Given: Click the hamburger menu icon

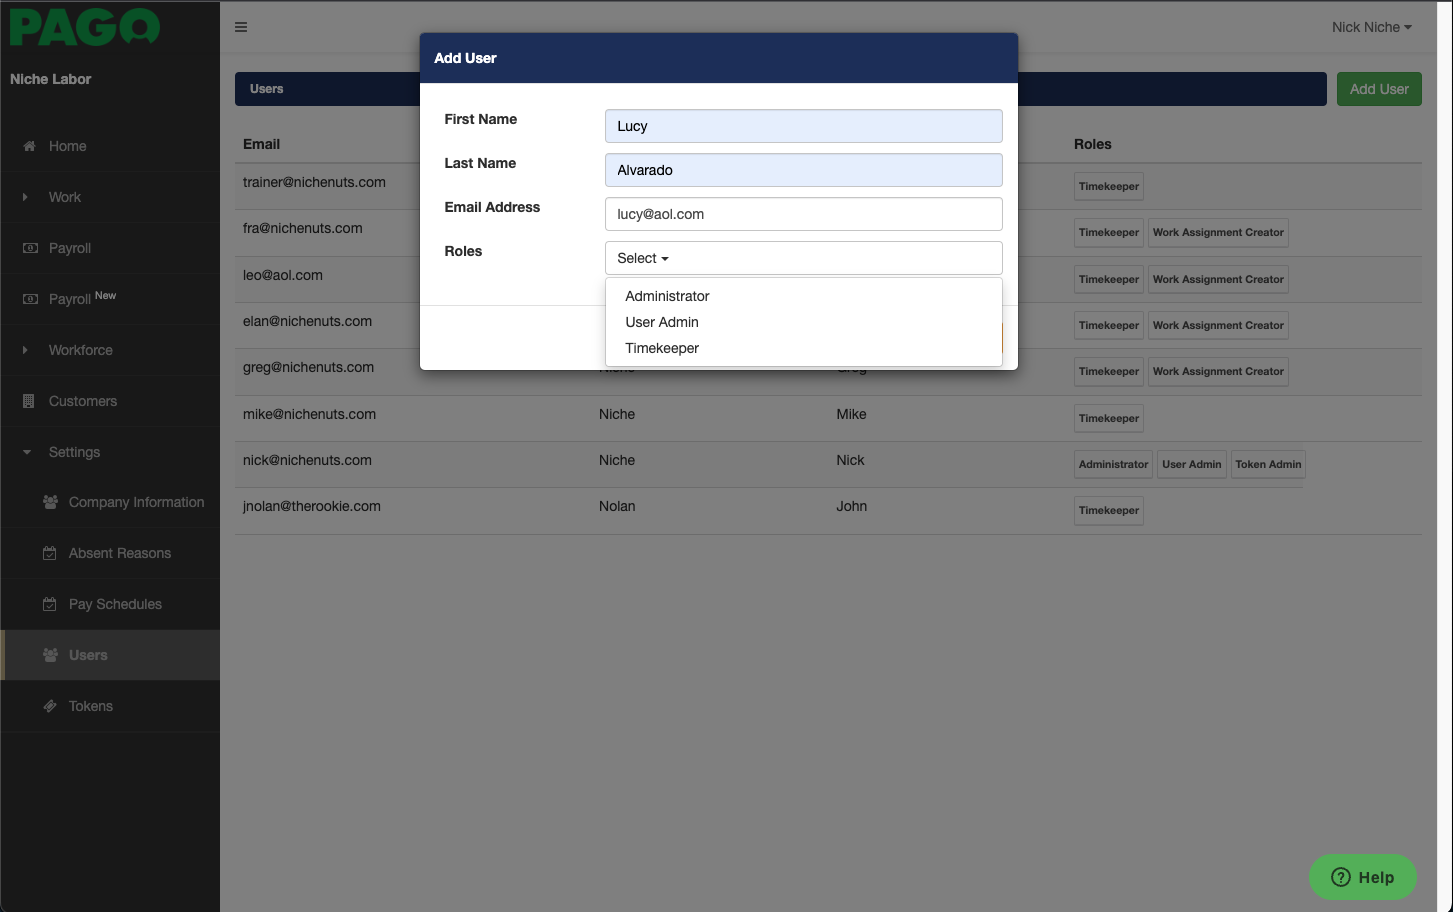Looking at the screenshot, I should [x=241, y=27].
